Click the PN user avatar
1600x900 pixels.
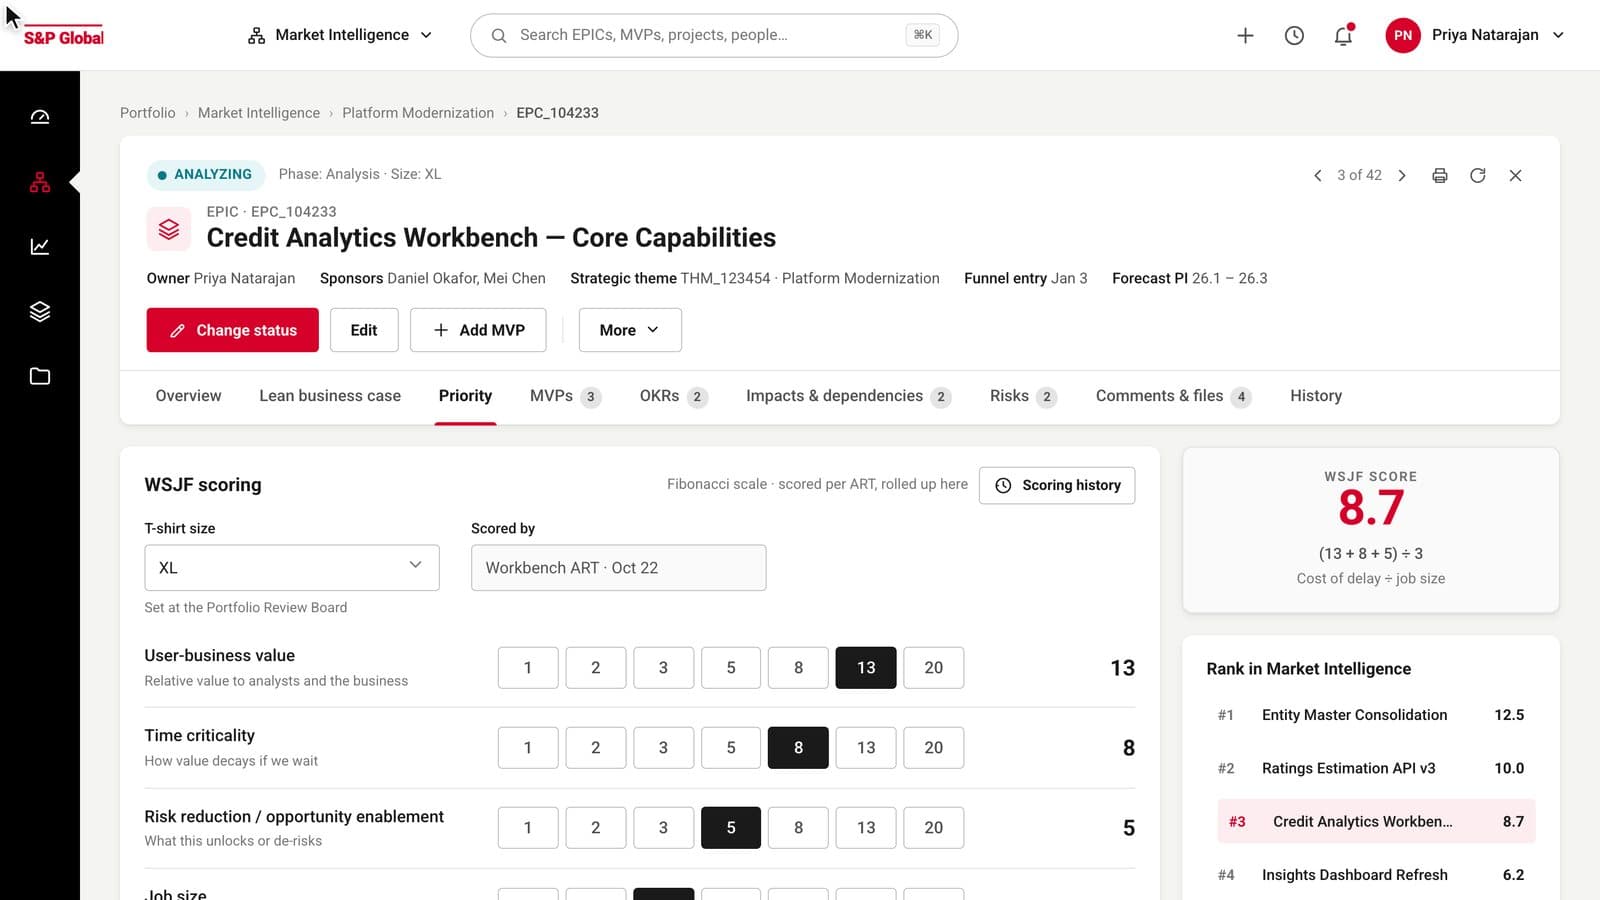pyautogui.click(x=1403, y=35)
